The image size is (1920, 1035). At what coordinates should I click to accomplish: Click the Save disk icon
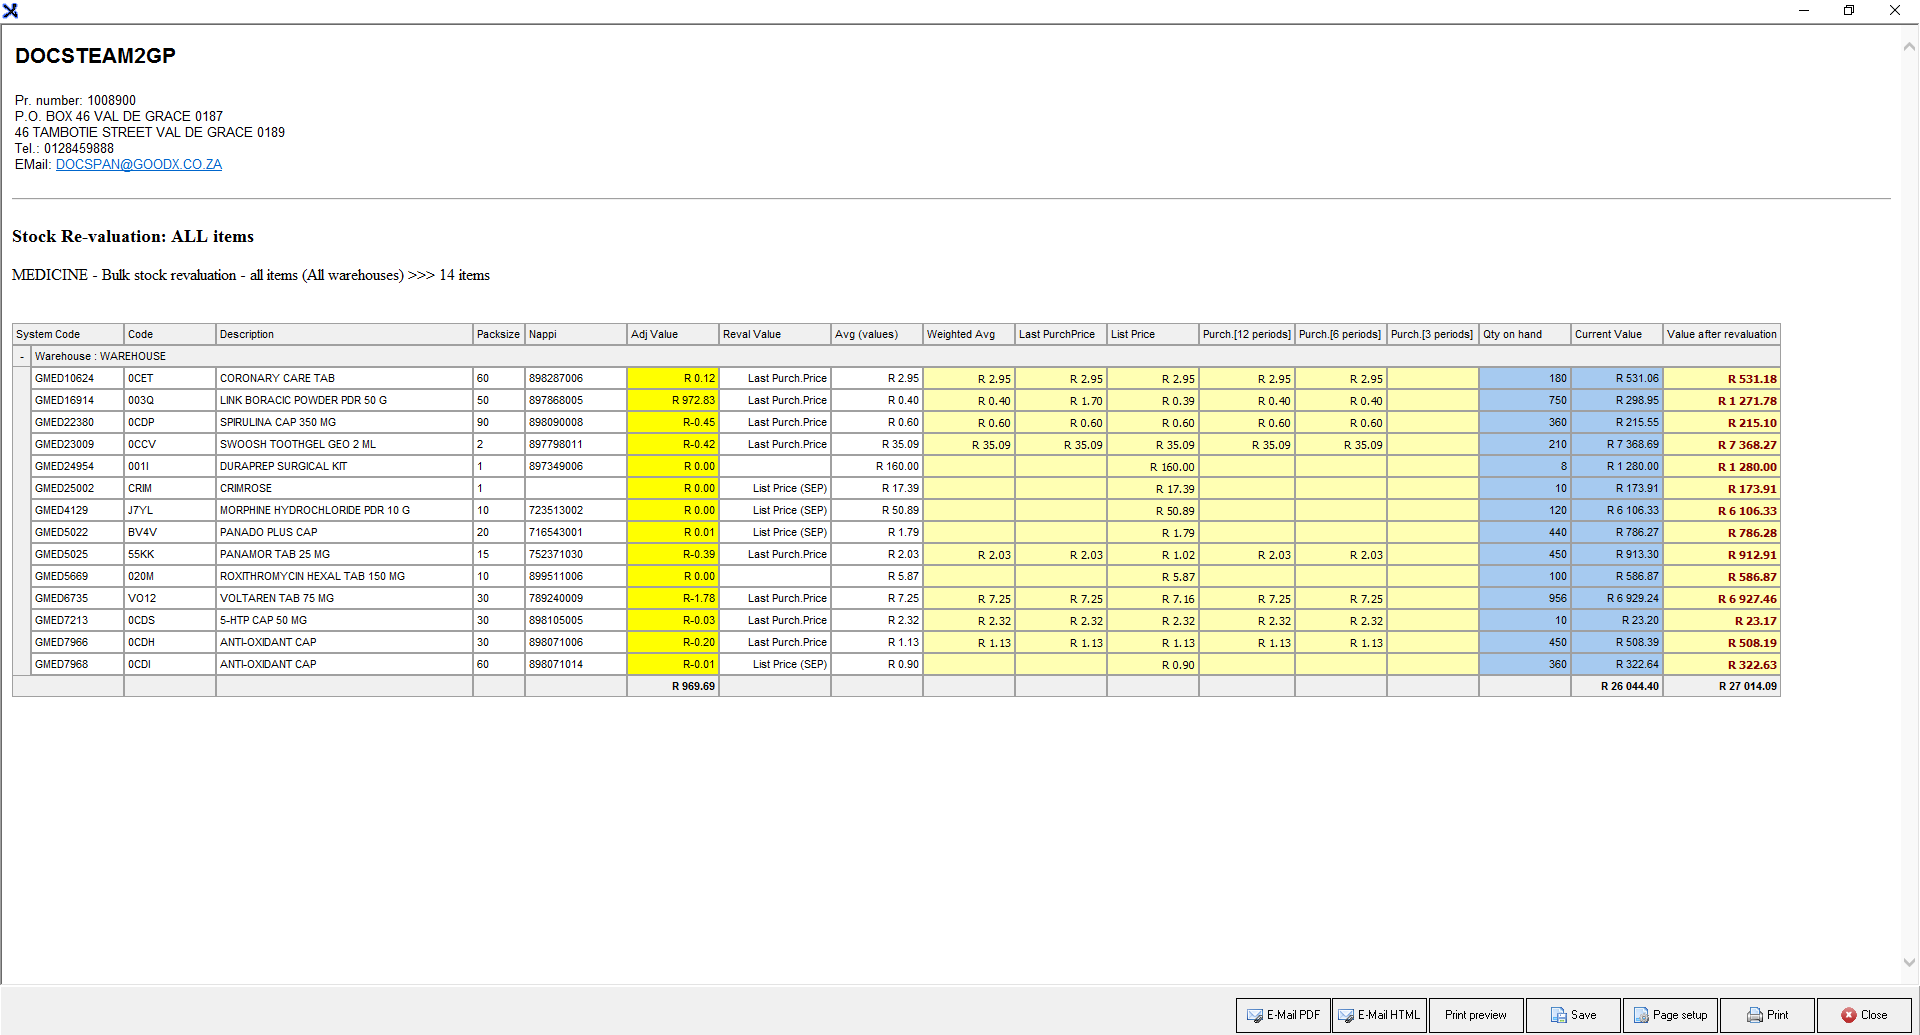[x=1558, y=1015]
